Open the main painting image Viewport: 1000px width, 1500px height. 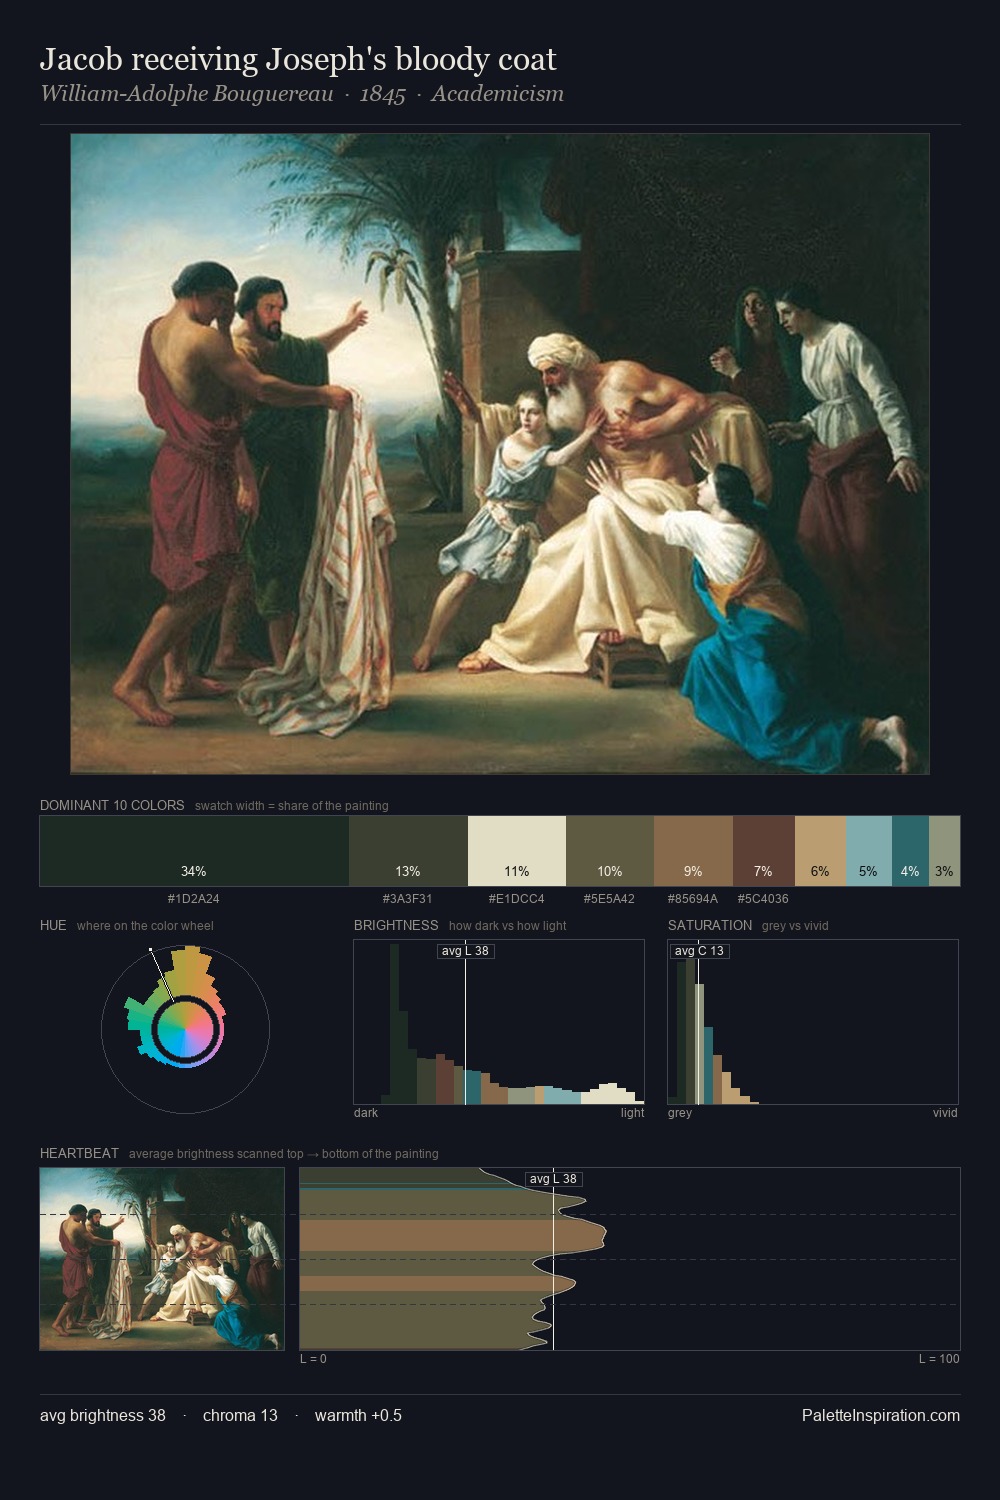click(x=500, y=454)
